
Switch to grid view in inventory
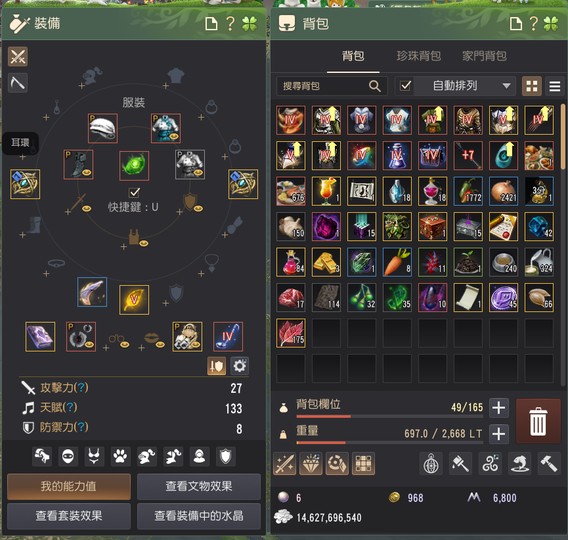532,86
